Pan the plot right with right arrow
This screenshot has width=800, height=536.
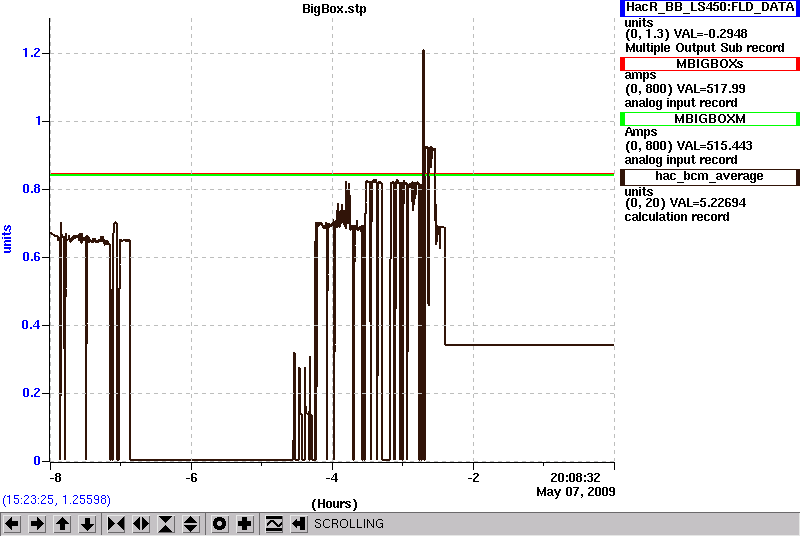[x=37, y=524]
